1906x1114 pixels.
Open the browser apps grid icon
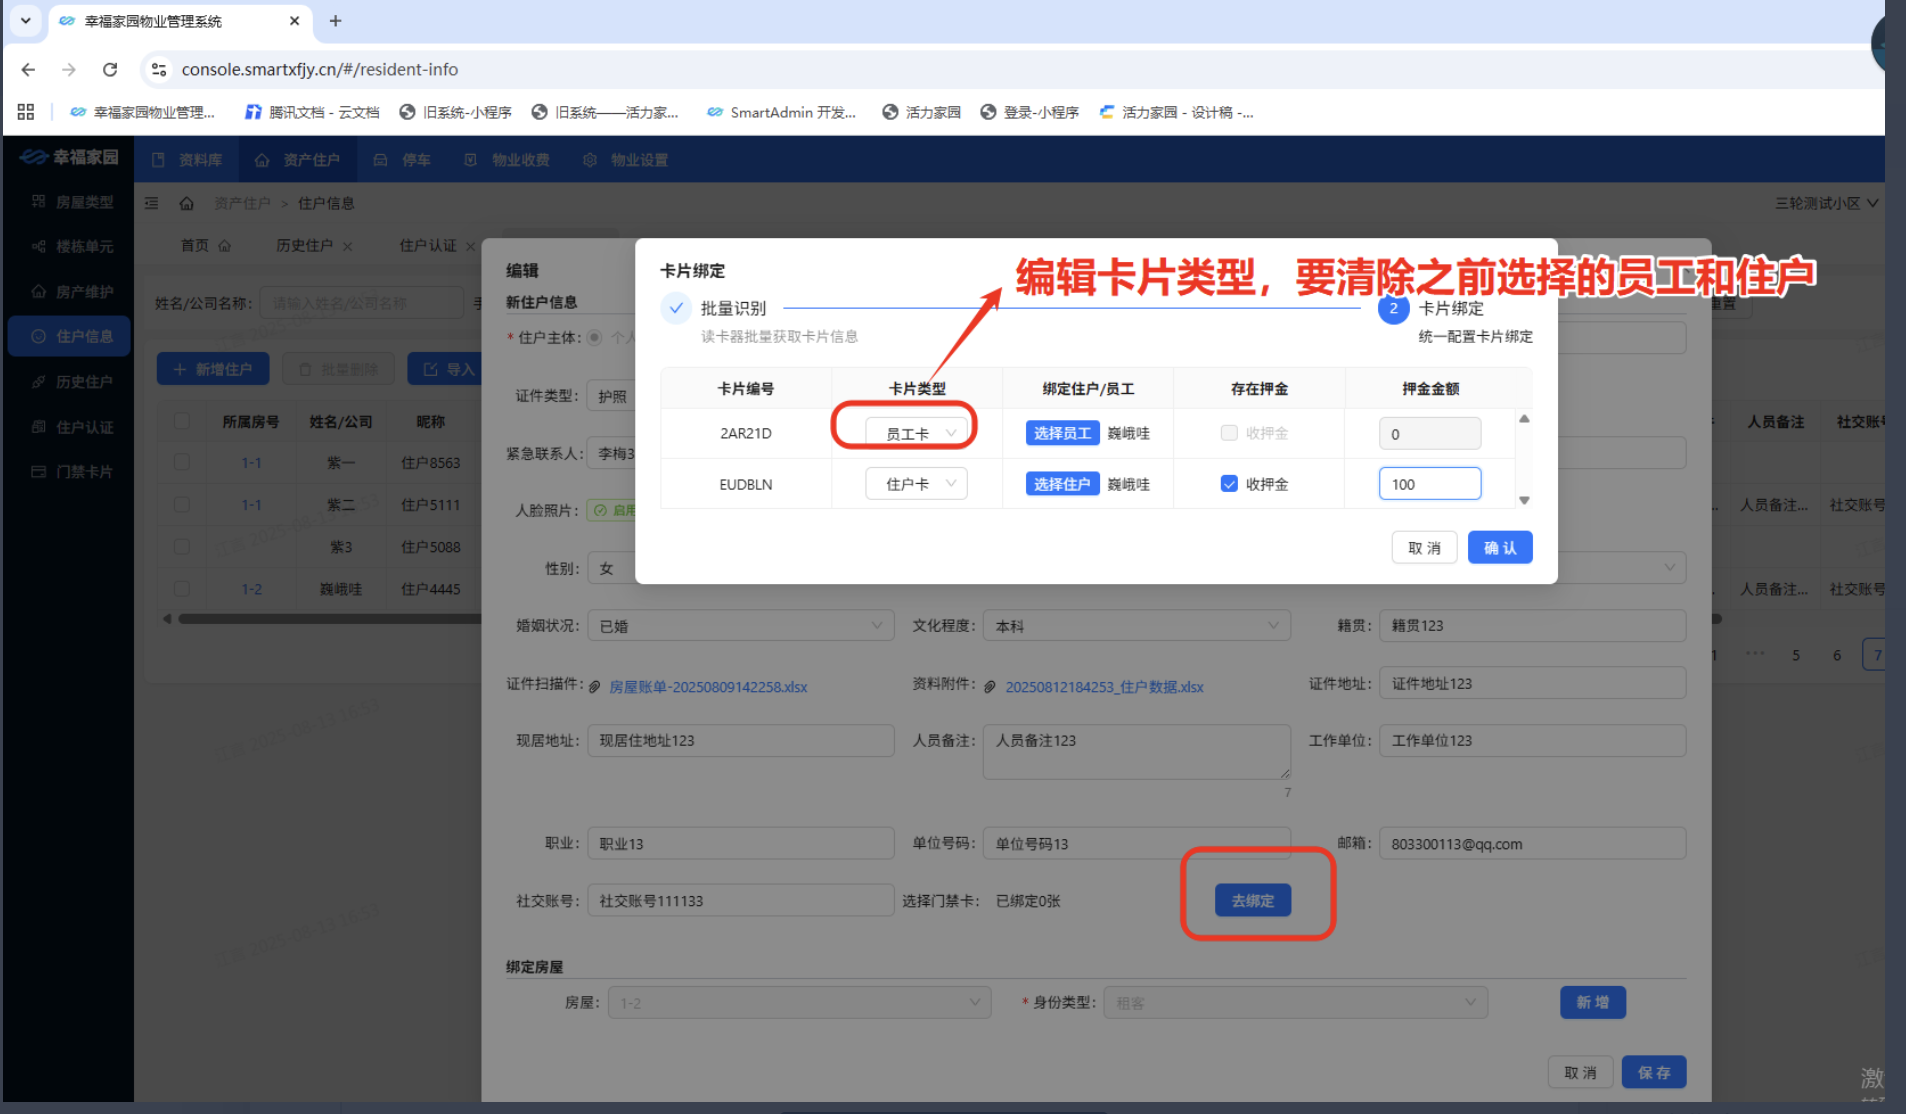coord(26,112)
